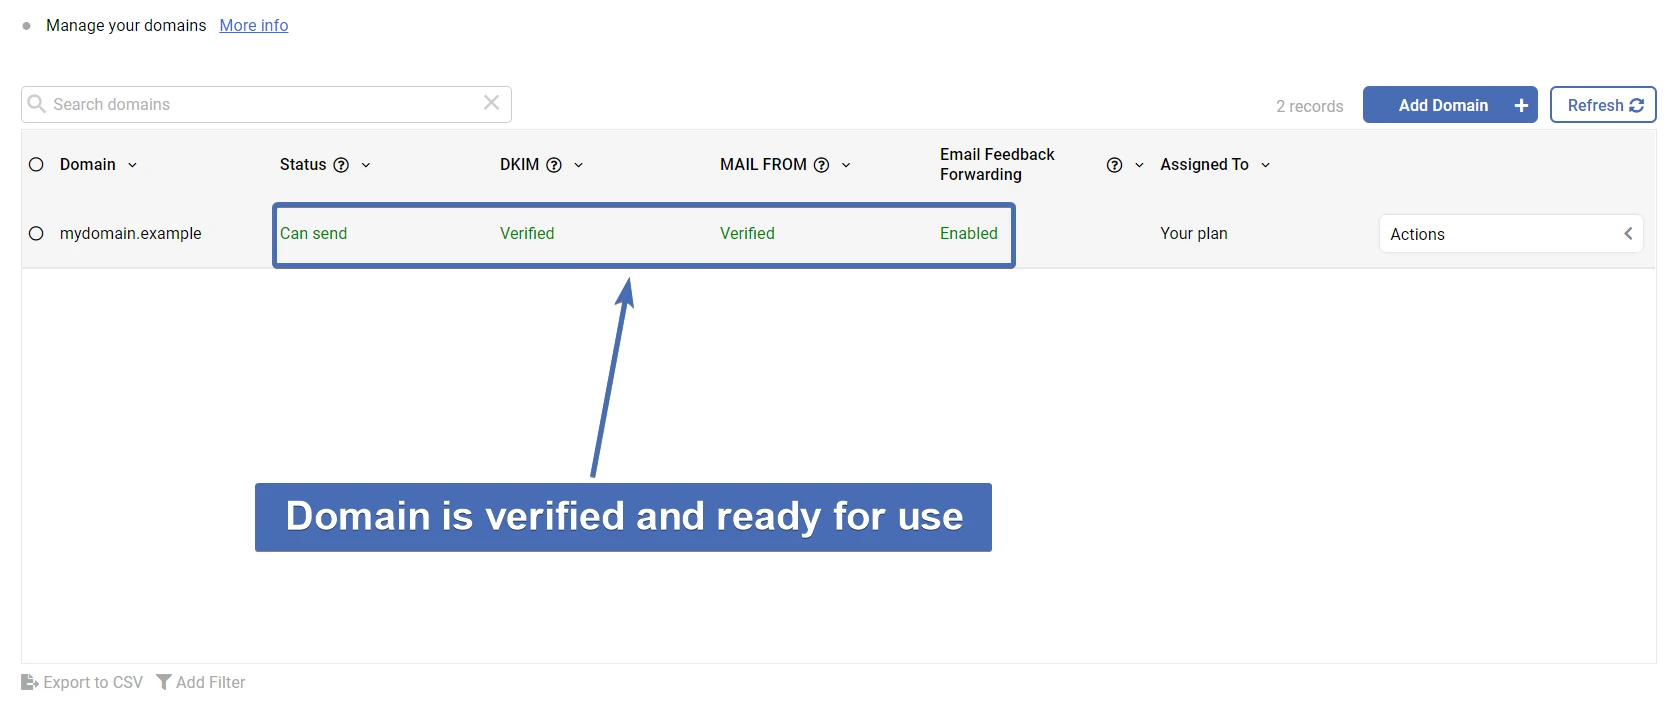This screenshot has width=1674, height=702.
Task: Click the Manage your domains text
Action: [126, 25]
